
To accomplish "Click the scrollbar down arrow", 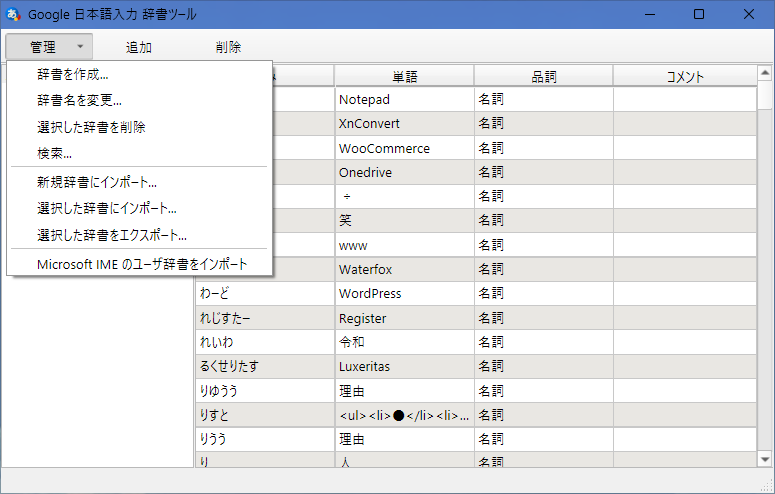I will click(765, 459).
